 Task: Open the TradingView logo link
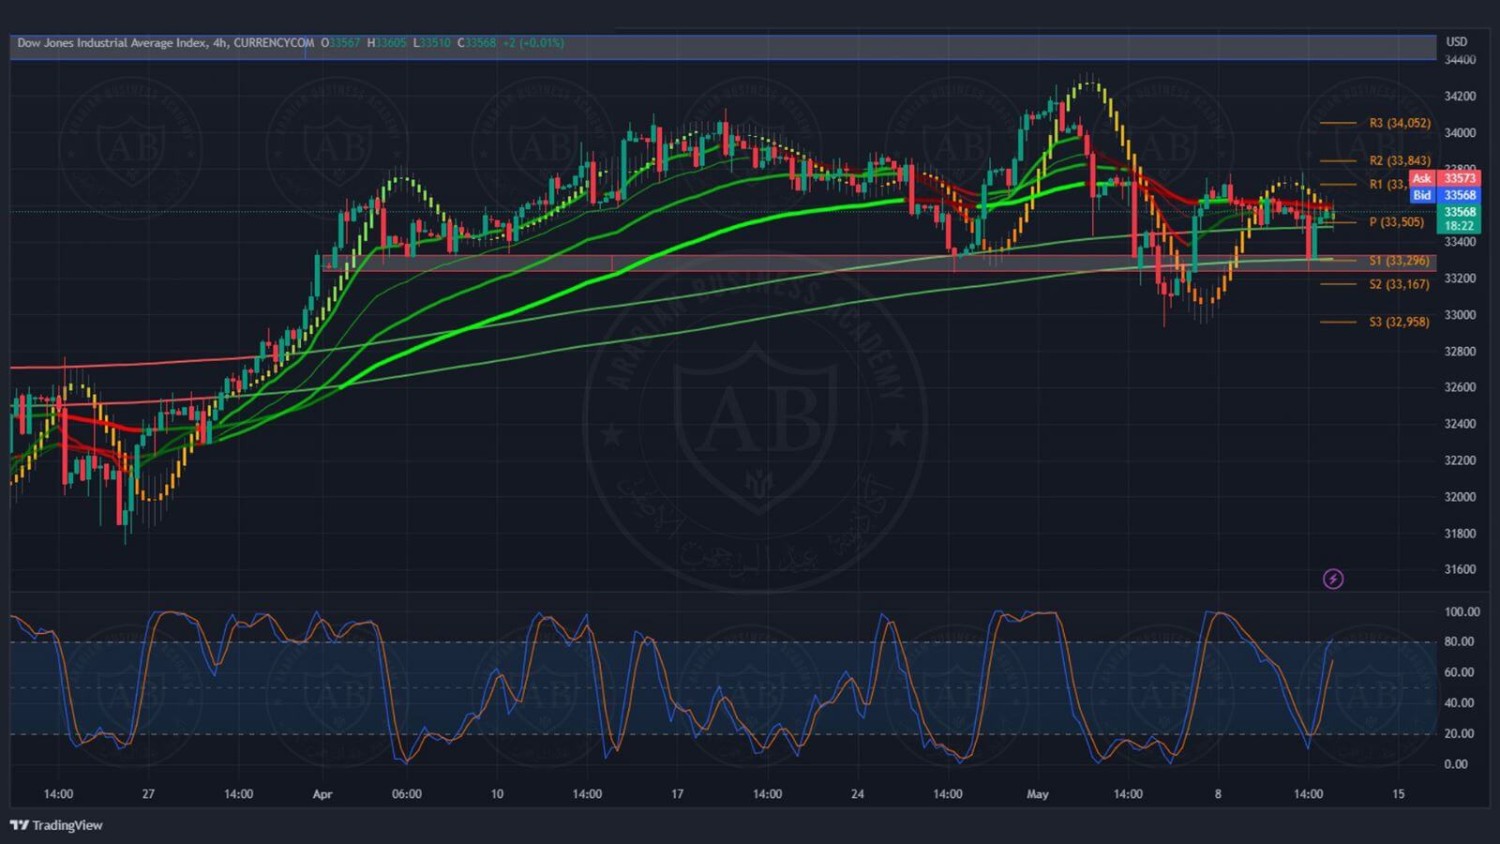click(x=56, y=825)
